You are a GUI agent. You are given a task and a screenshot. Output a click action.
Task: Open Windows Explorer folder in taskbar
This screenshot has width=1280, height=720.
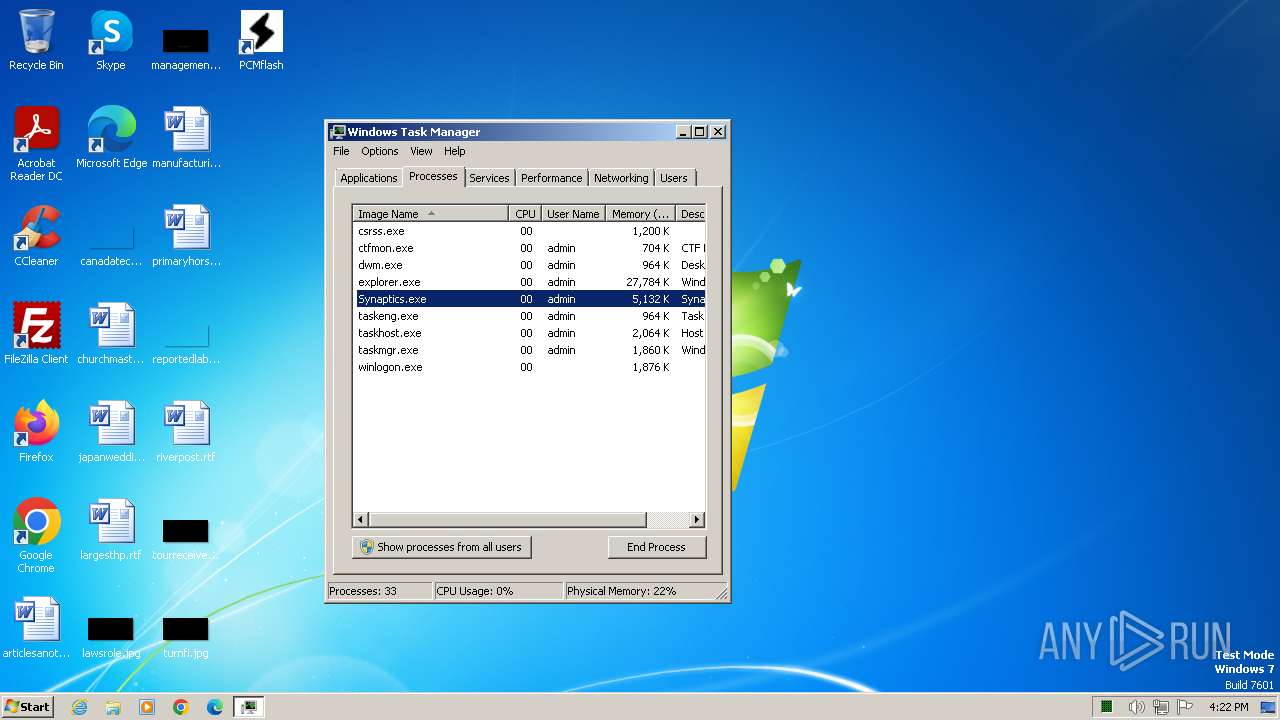coord(113,707)
